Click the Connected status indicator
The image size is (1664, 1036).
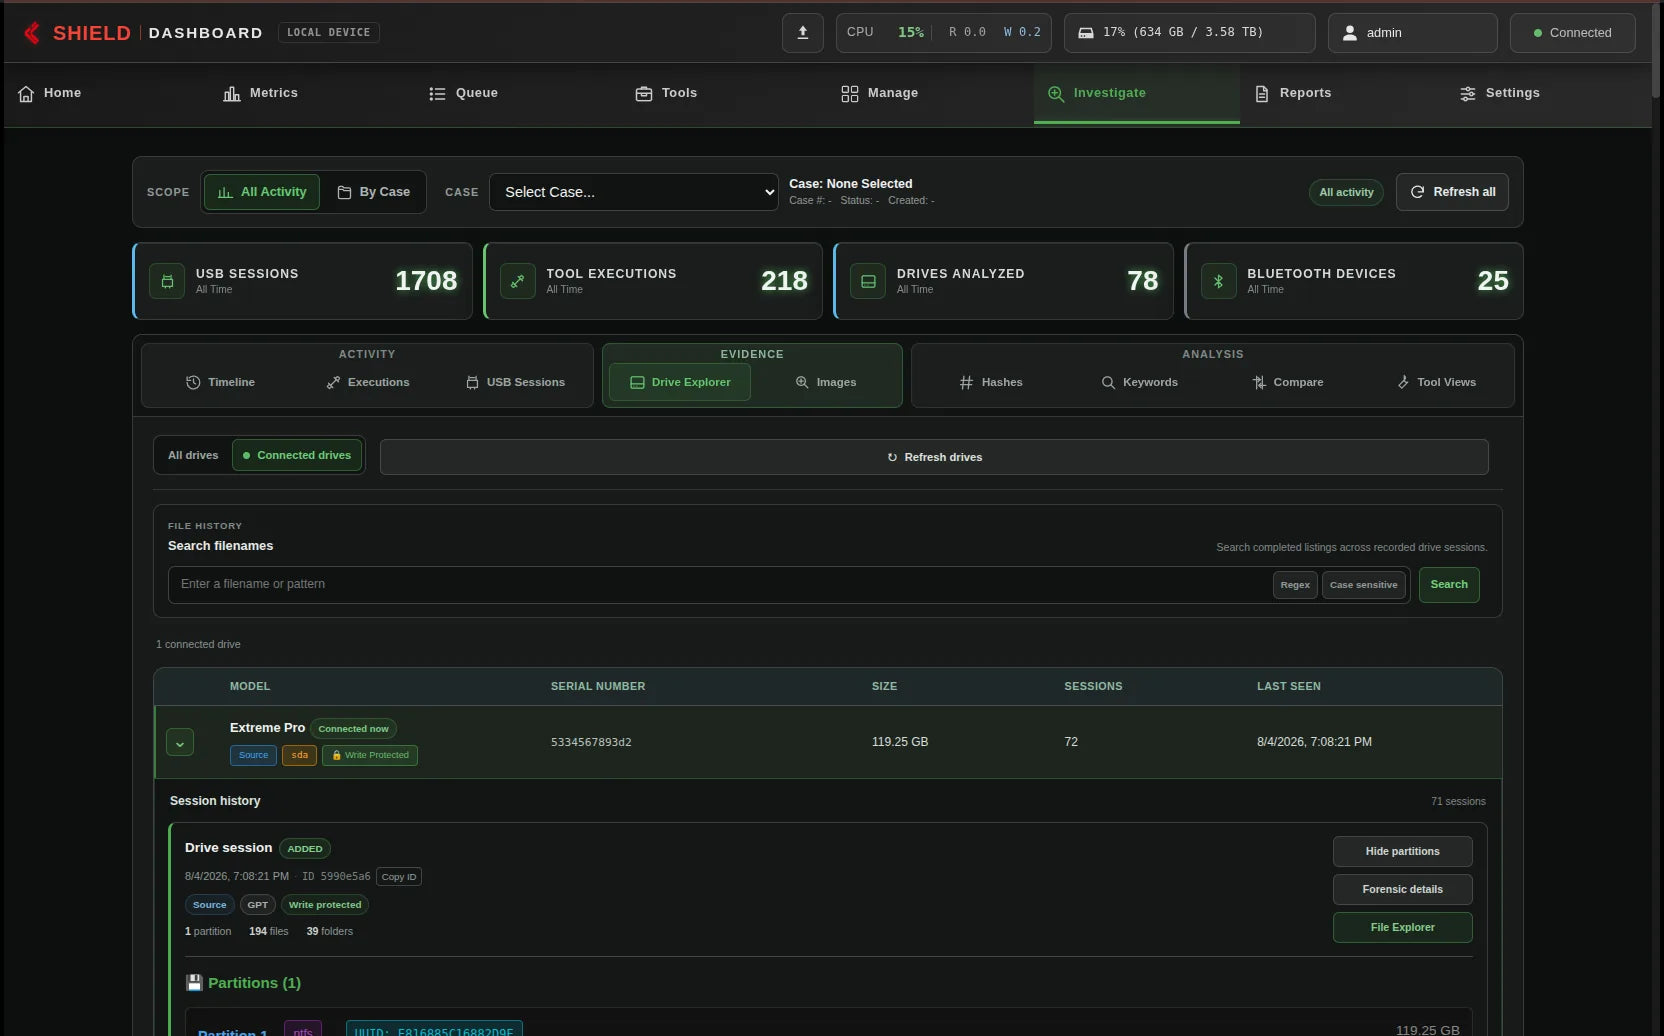tap(1572, 33)
